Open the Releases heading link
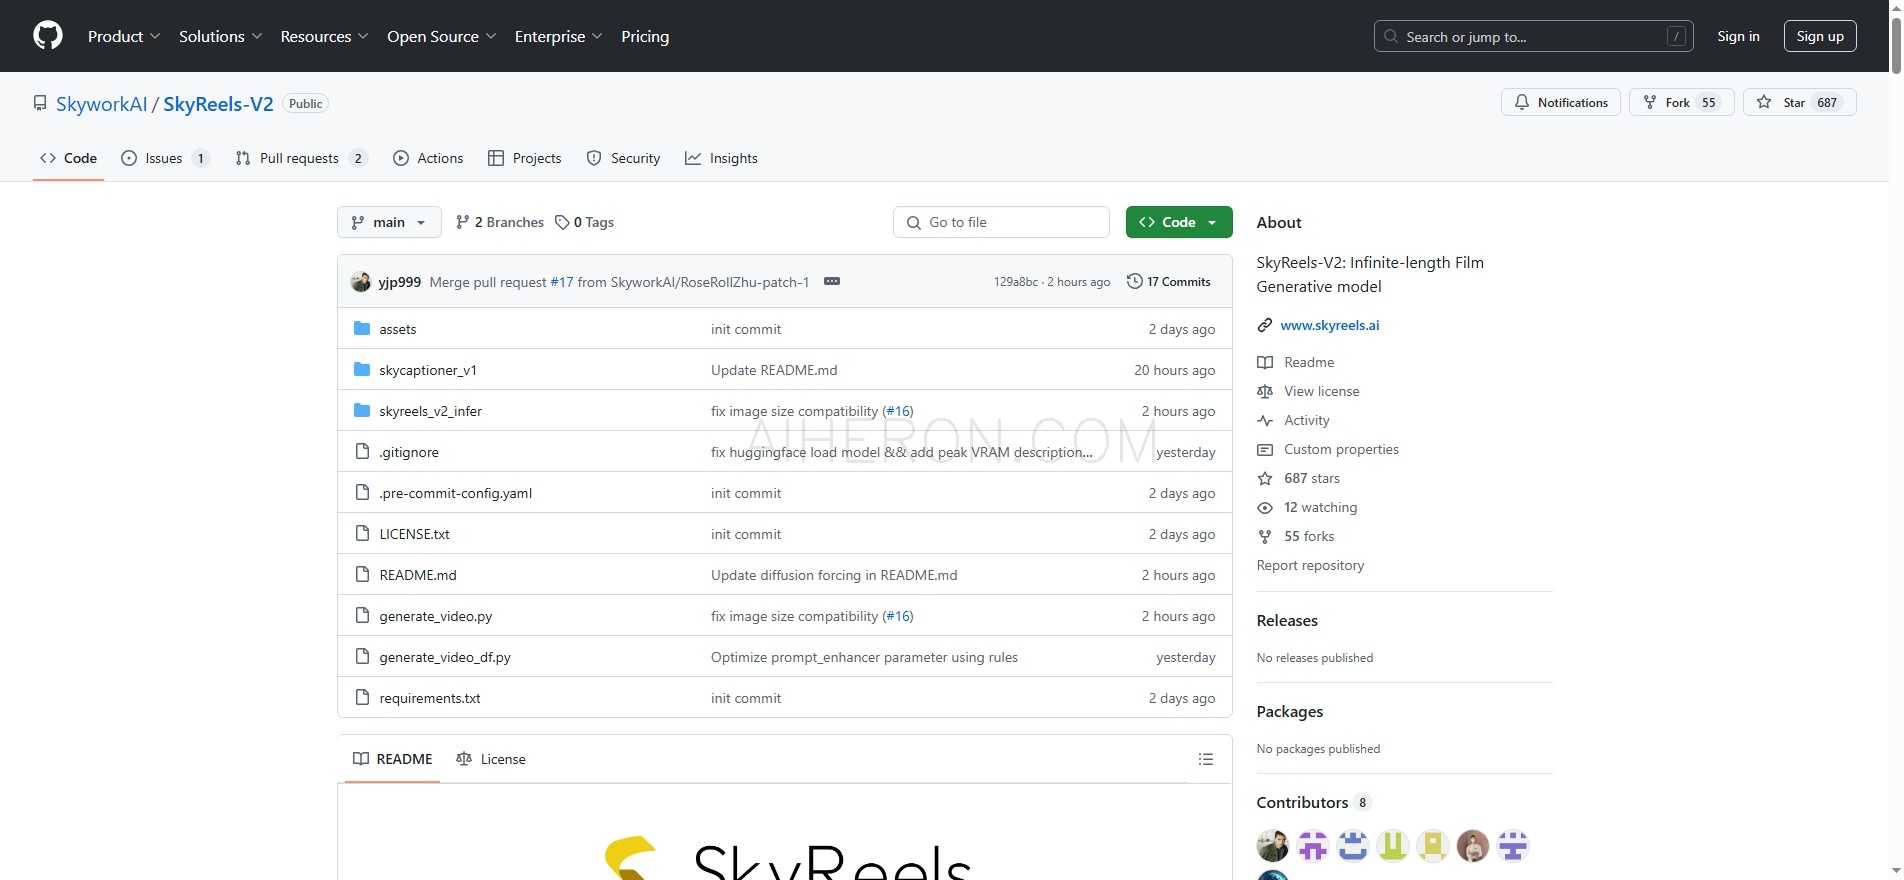 tap(1287, 620)
